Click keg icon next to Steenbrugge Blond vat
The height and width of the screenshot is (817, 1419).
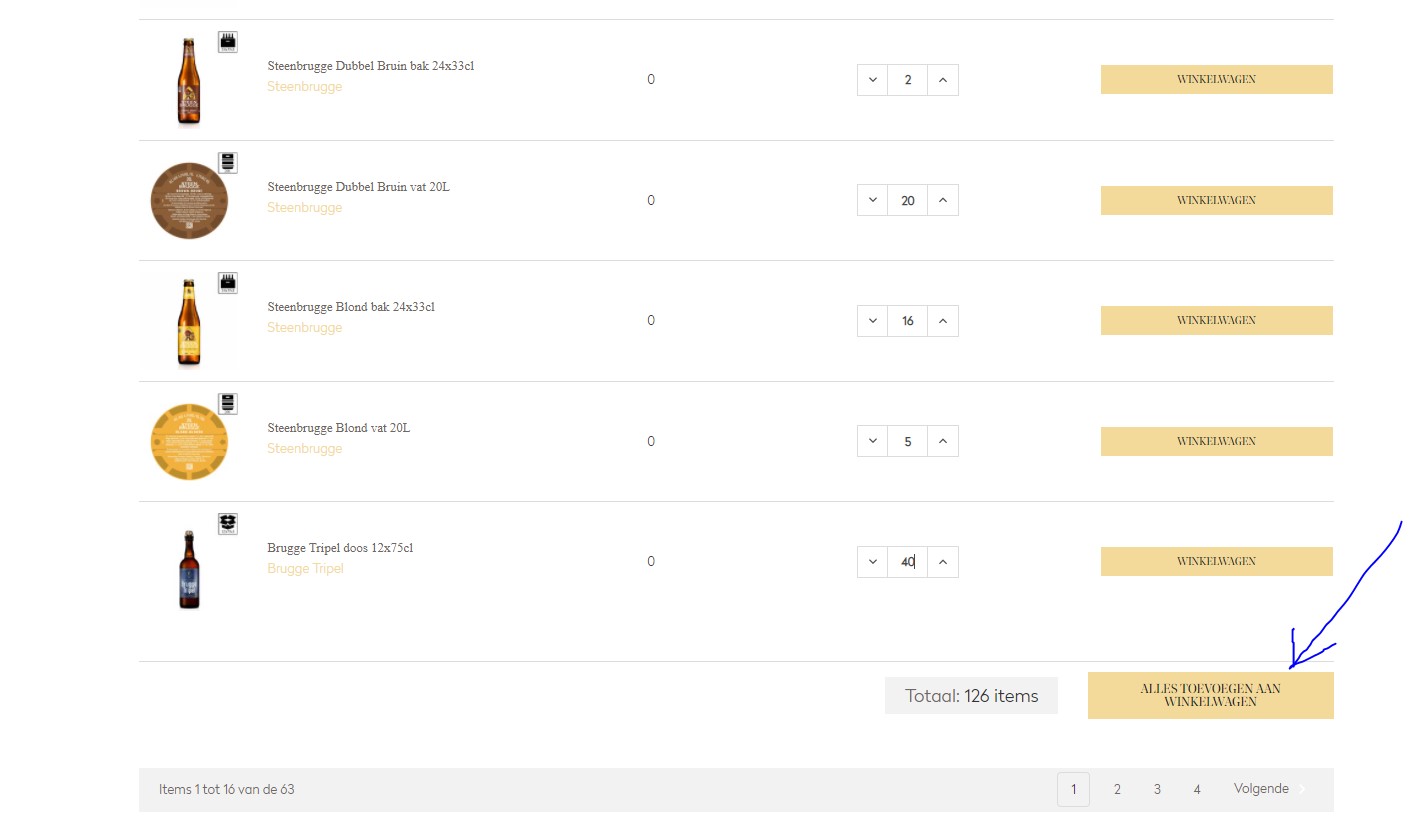[x=228, y=404]
